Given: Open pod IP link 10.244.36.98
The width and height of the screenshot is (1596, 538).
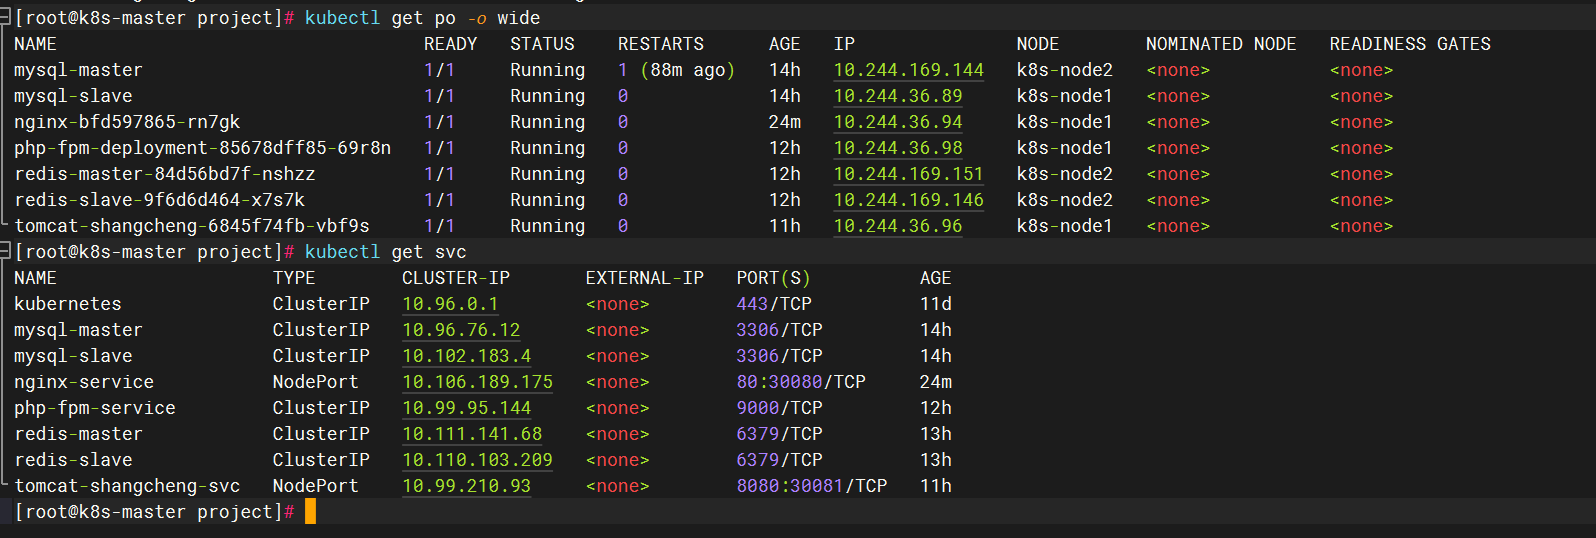Looking at the screenshot, I should pos(898,148).
